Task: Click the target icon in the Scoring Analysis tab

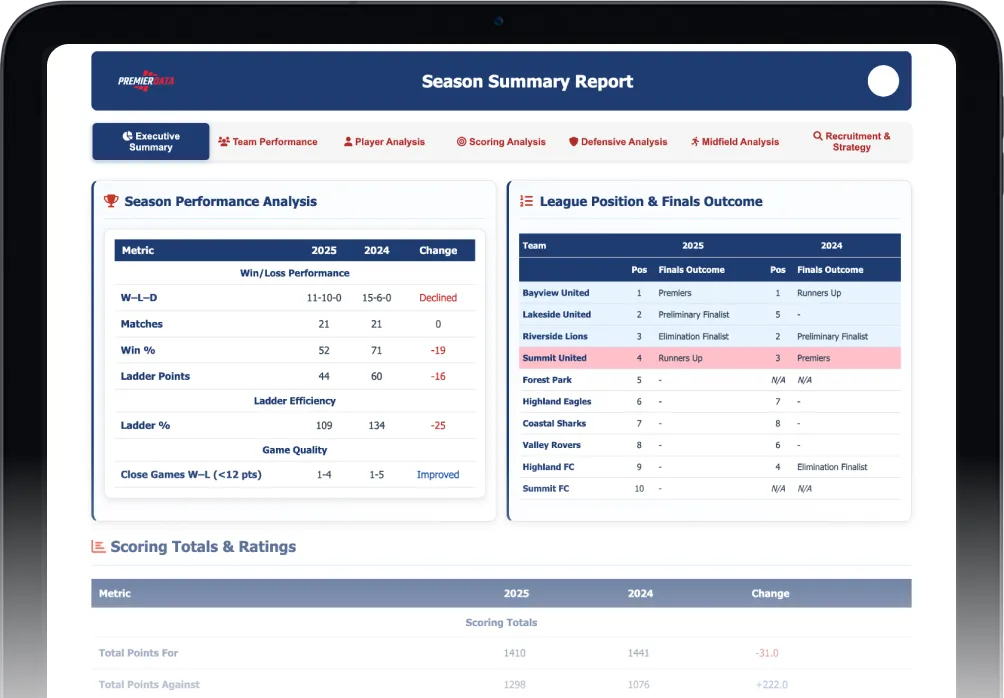Action: point(461,142)
